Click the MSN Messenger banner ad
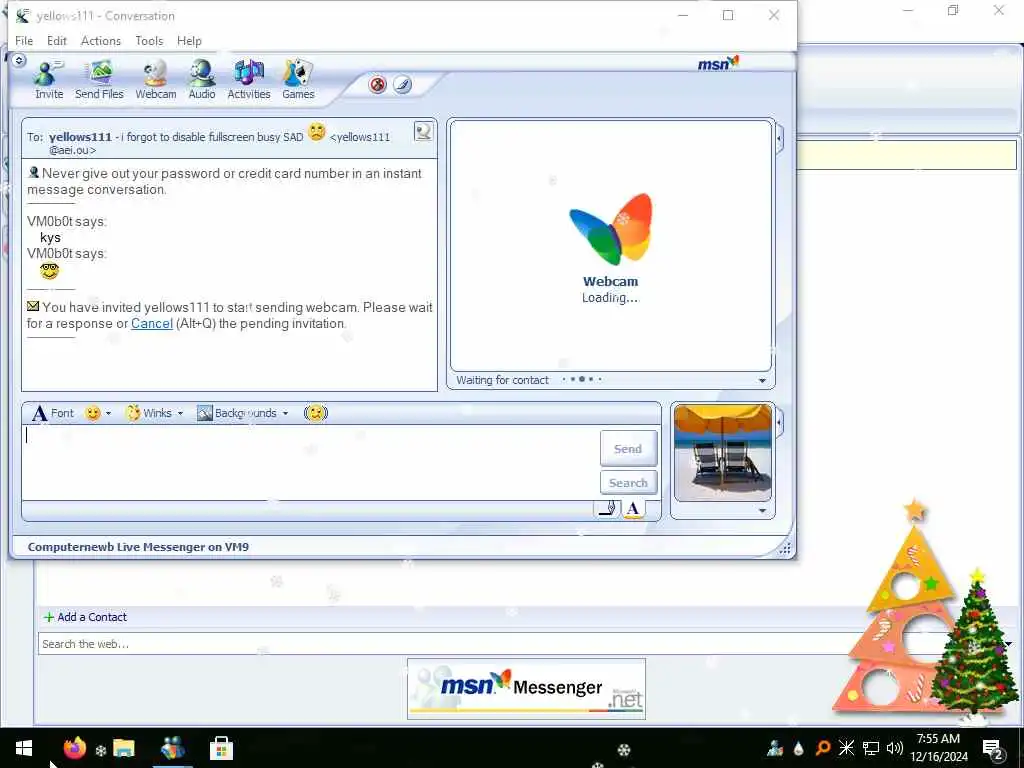Screen dimensions: 1024x768 pos(526,689)
